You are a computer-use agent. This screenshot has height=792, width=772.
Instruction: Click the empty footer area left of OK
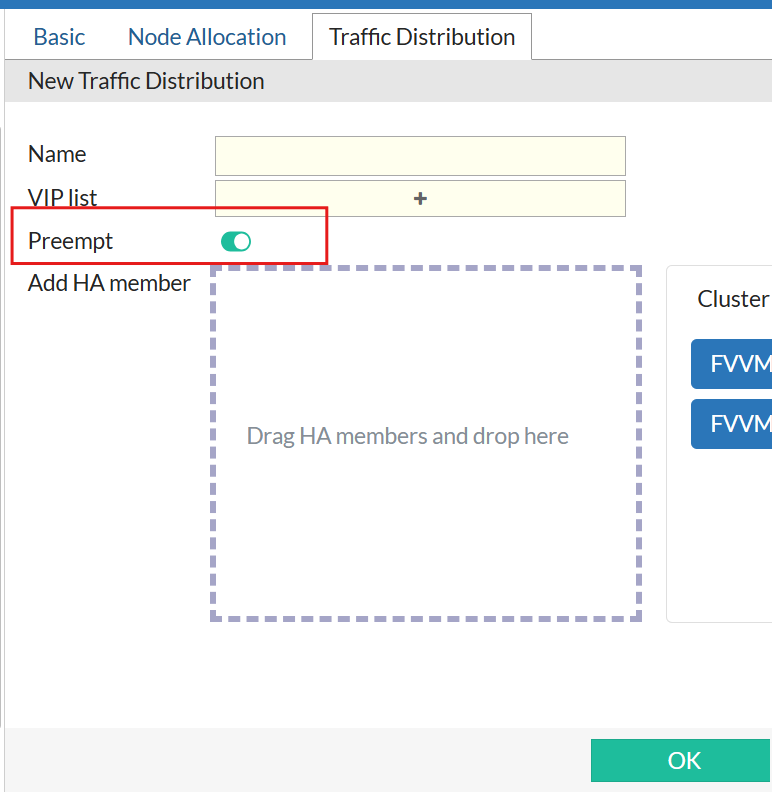tap(300, 760)
